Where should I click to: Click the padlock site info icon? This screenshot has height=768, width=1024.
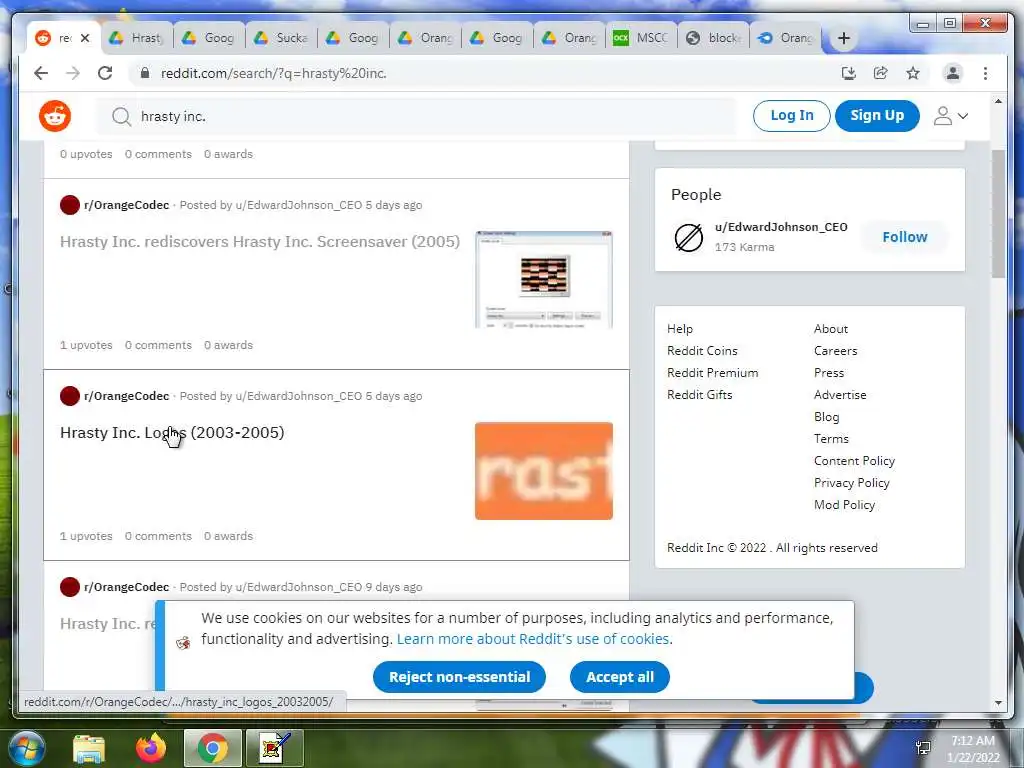pos(145,73)
